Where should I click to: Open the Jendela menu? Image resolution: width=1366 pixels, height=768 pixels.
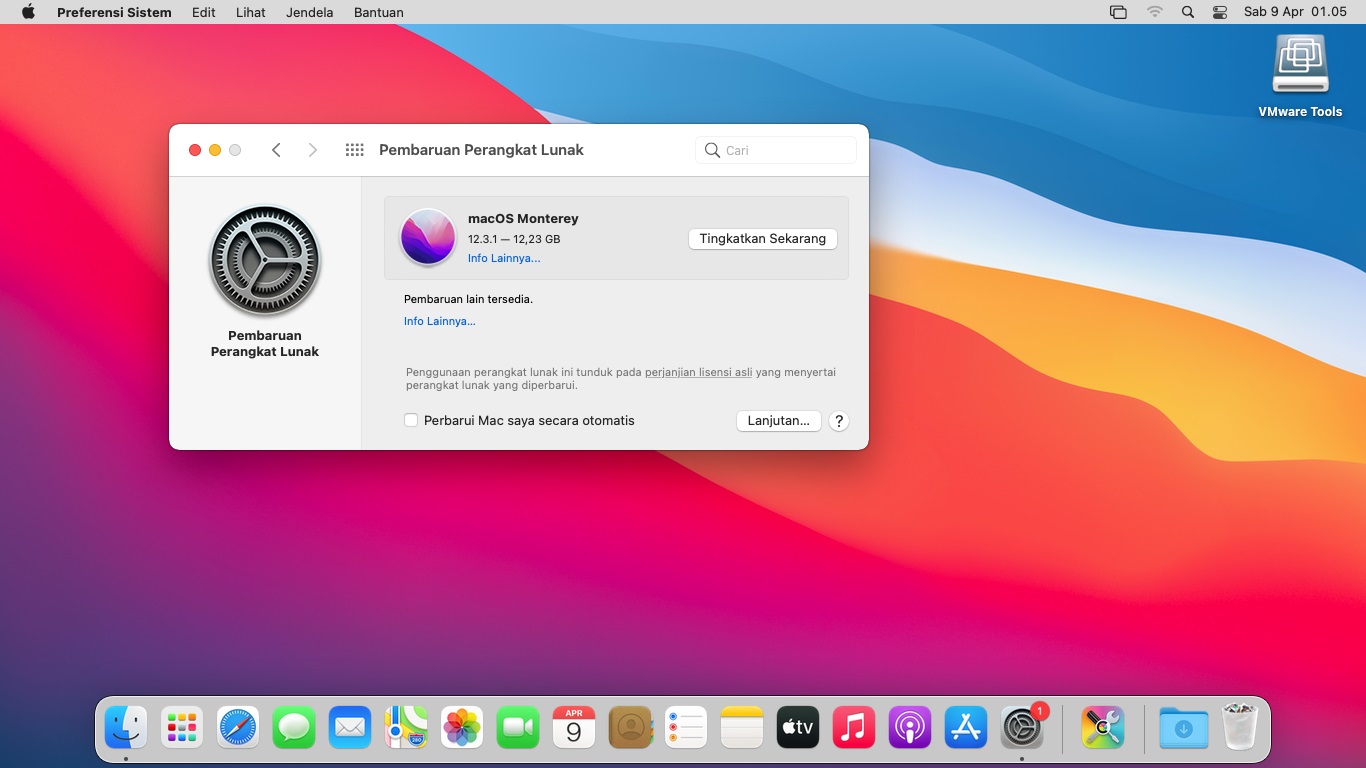(309, 12)
